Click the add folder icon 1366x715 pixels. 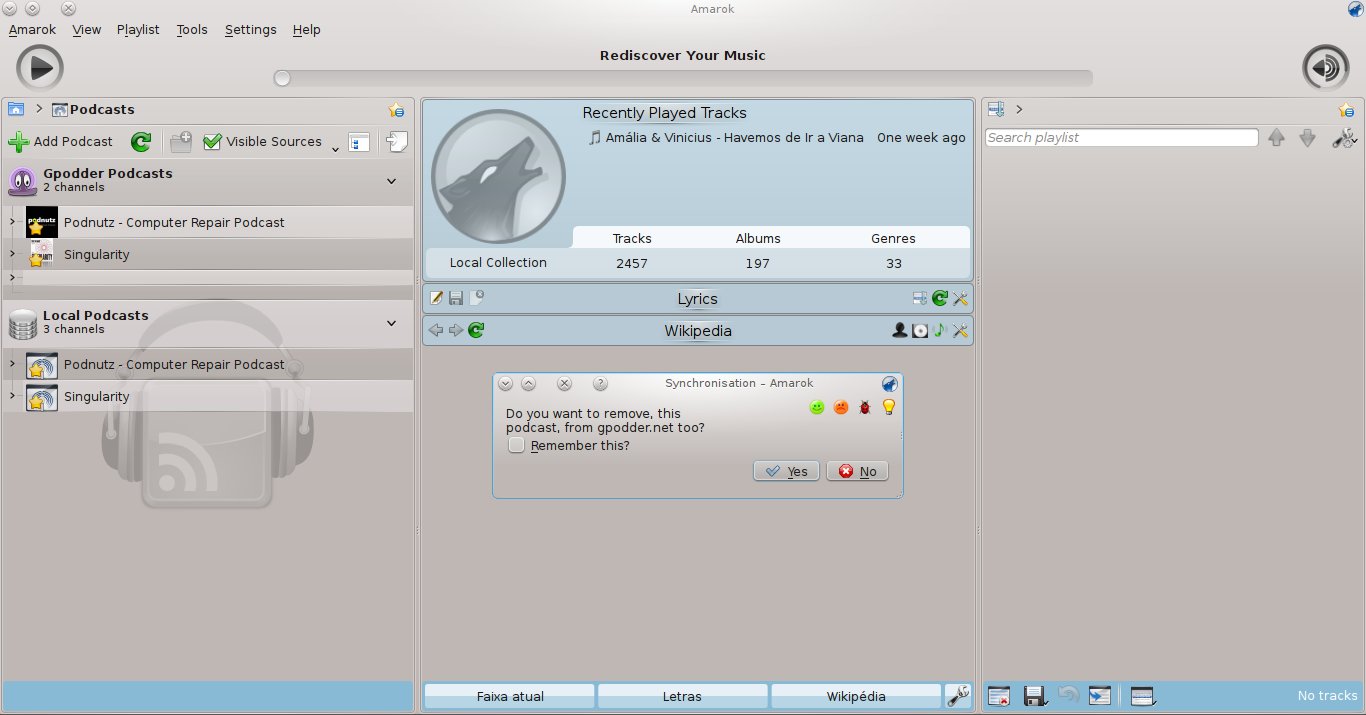tap(181, 142)
